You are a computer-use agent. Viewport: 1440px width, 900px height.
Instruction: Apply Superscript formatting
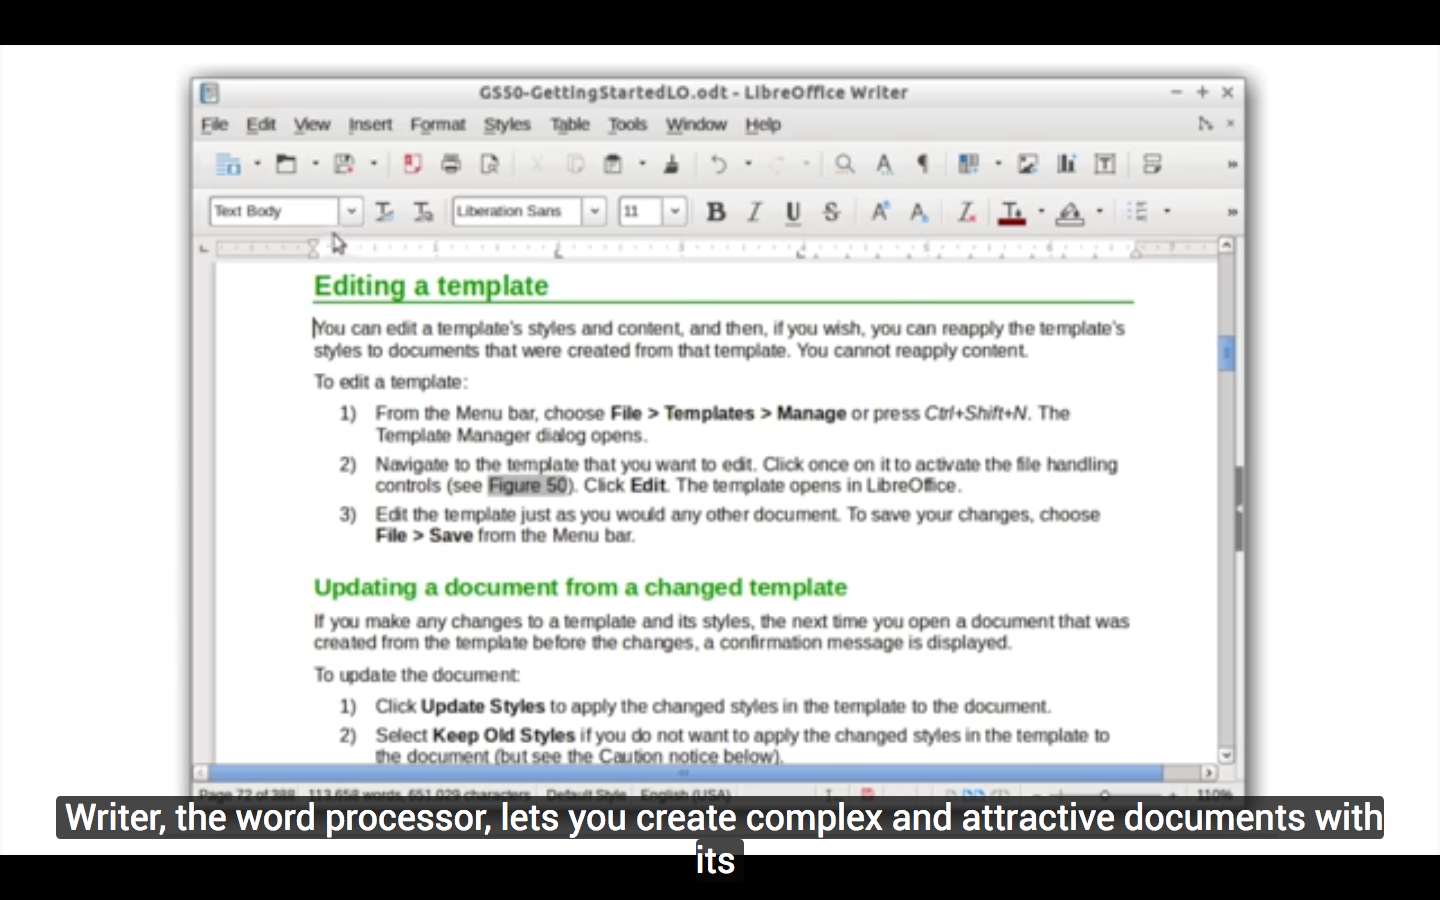880,212
